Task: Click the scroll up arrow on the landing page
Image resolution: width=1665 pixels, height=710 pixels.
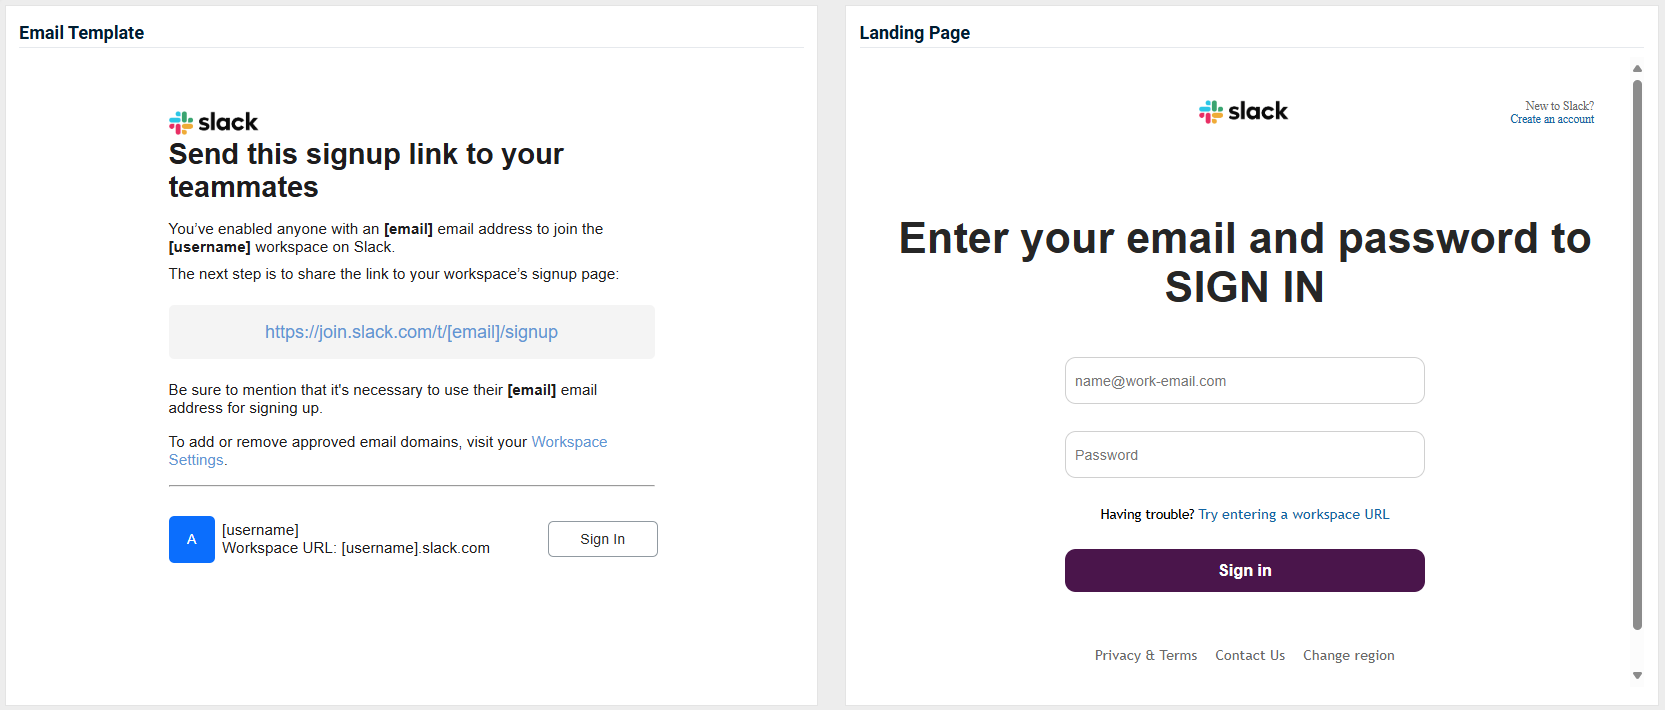Action: 1637,69
